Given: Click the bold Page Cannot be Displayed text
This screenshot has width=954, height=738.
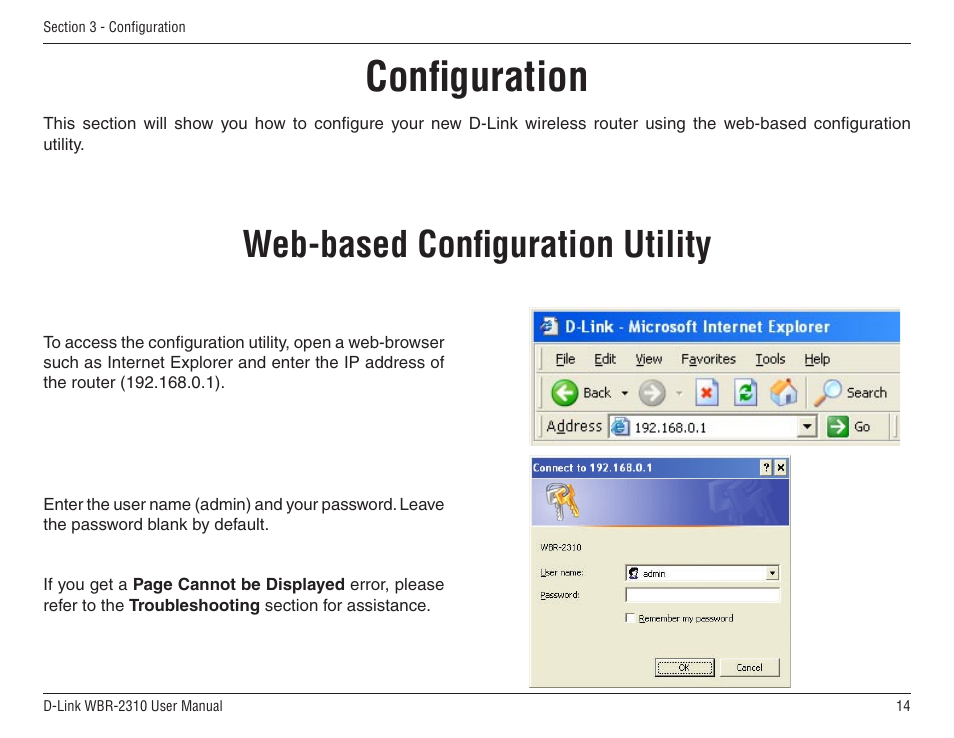Looking at the screenshot, I should pos(238,584).
